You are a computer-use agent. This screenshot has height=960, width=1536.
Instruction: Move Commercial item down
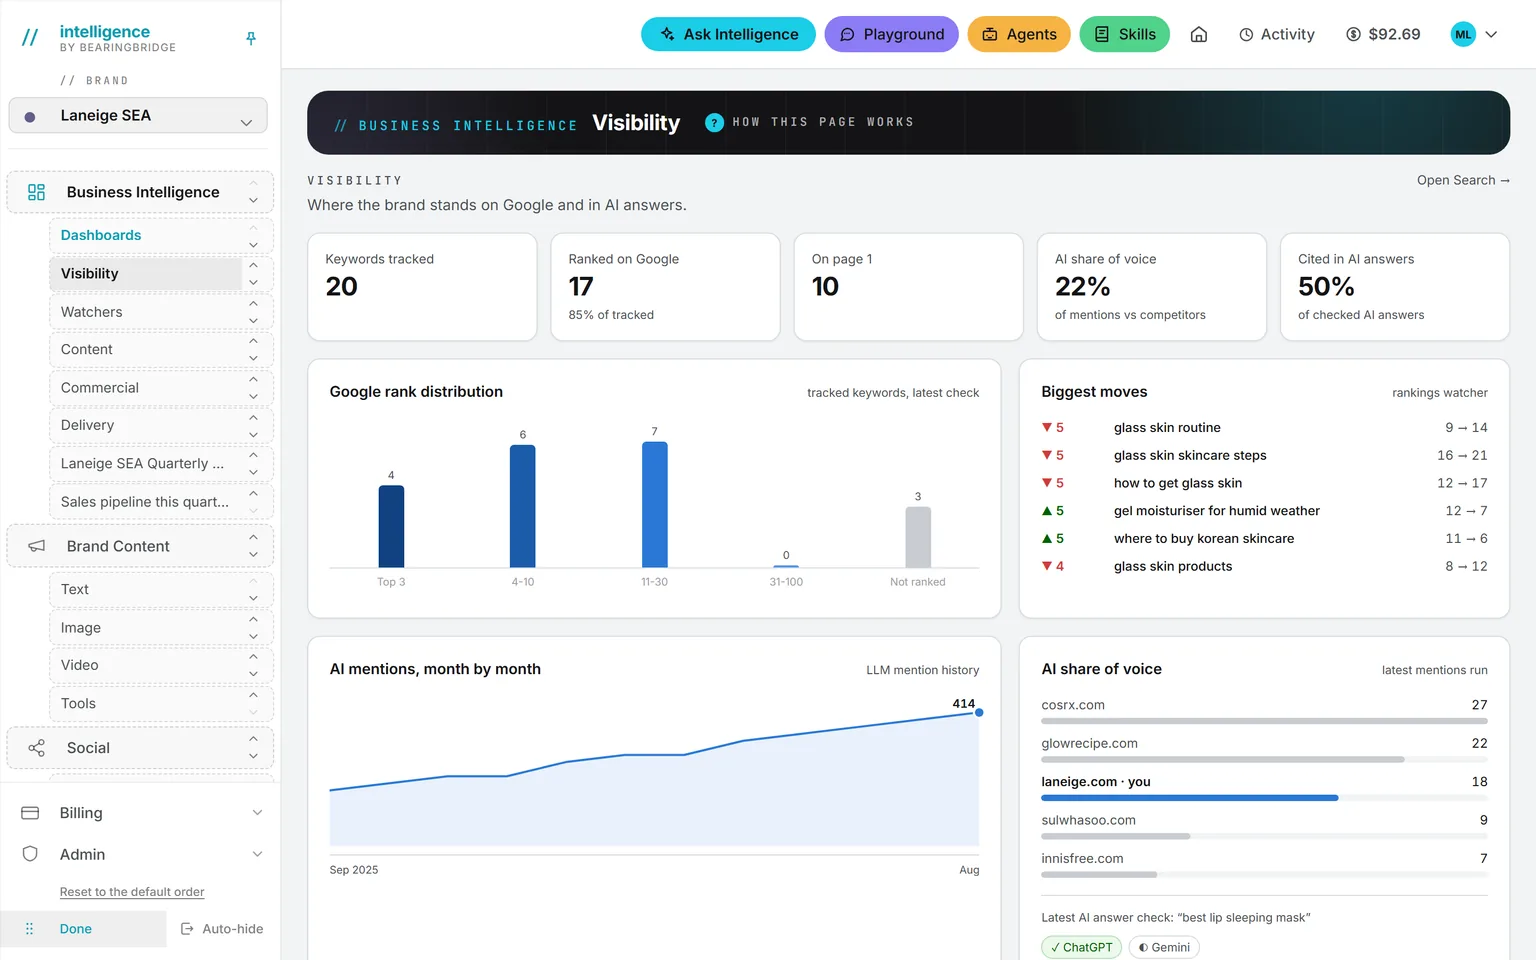(253, 396)
